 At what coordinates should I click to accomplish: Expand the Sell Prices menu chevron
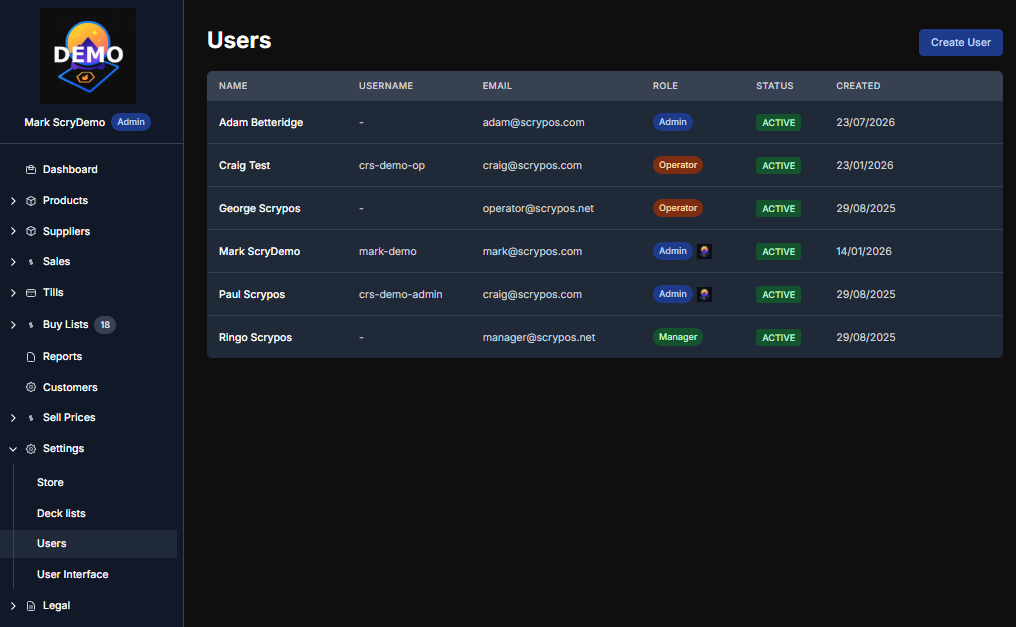(x=13, y=418)
